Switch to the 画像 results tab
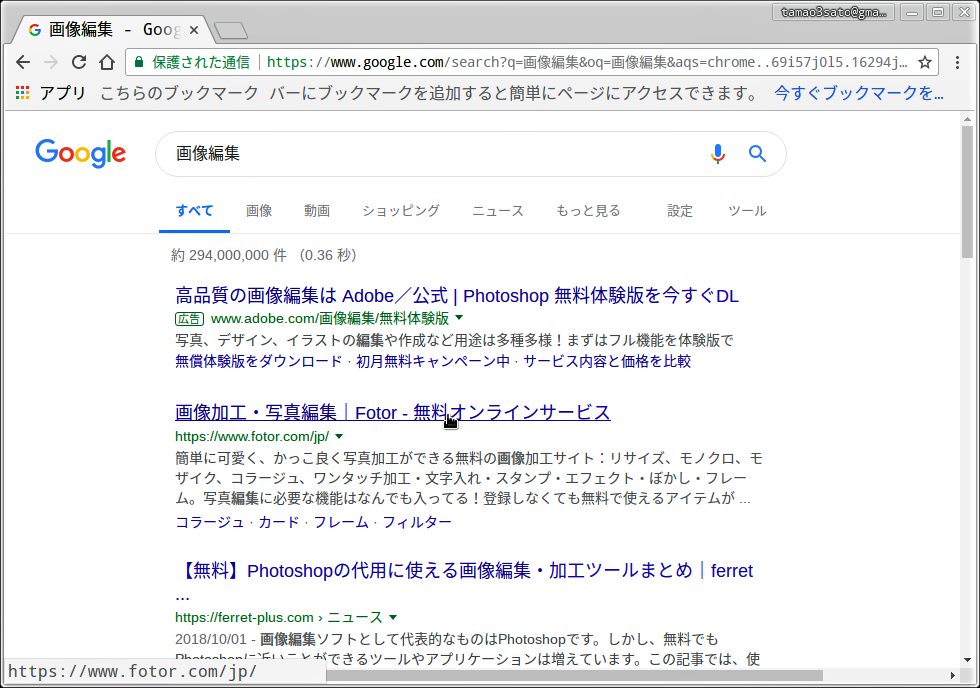The height and width of the screenshot is (688, 980). (259, 211)
